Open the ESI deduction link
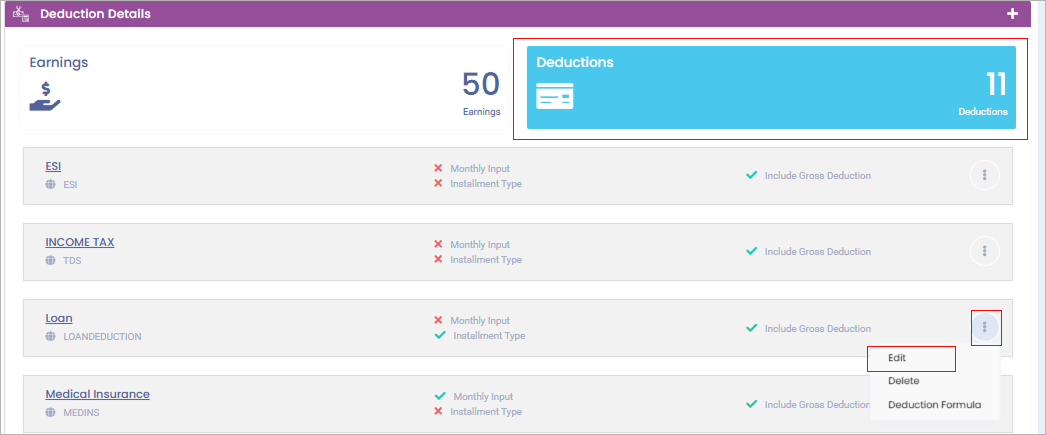 pyautogui.click(x=53, y=167)
